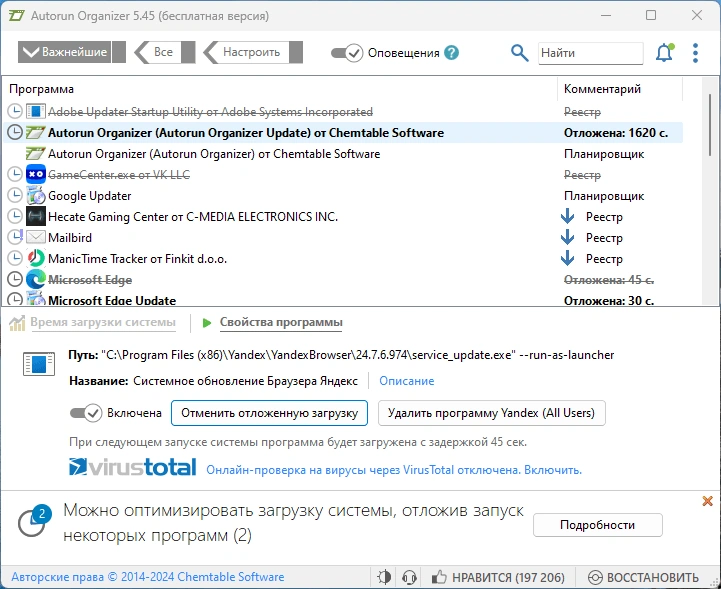Toggle the Оповещения notifications switch
This screenshot has width=721, height=589.
(347, 53)
